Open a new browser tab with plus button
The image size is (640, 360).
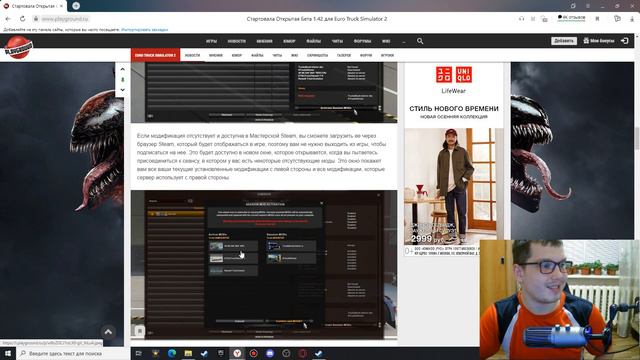76,6
